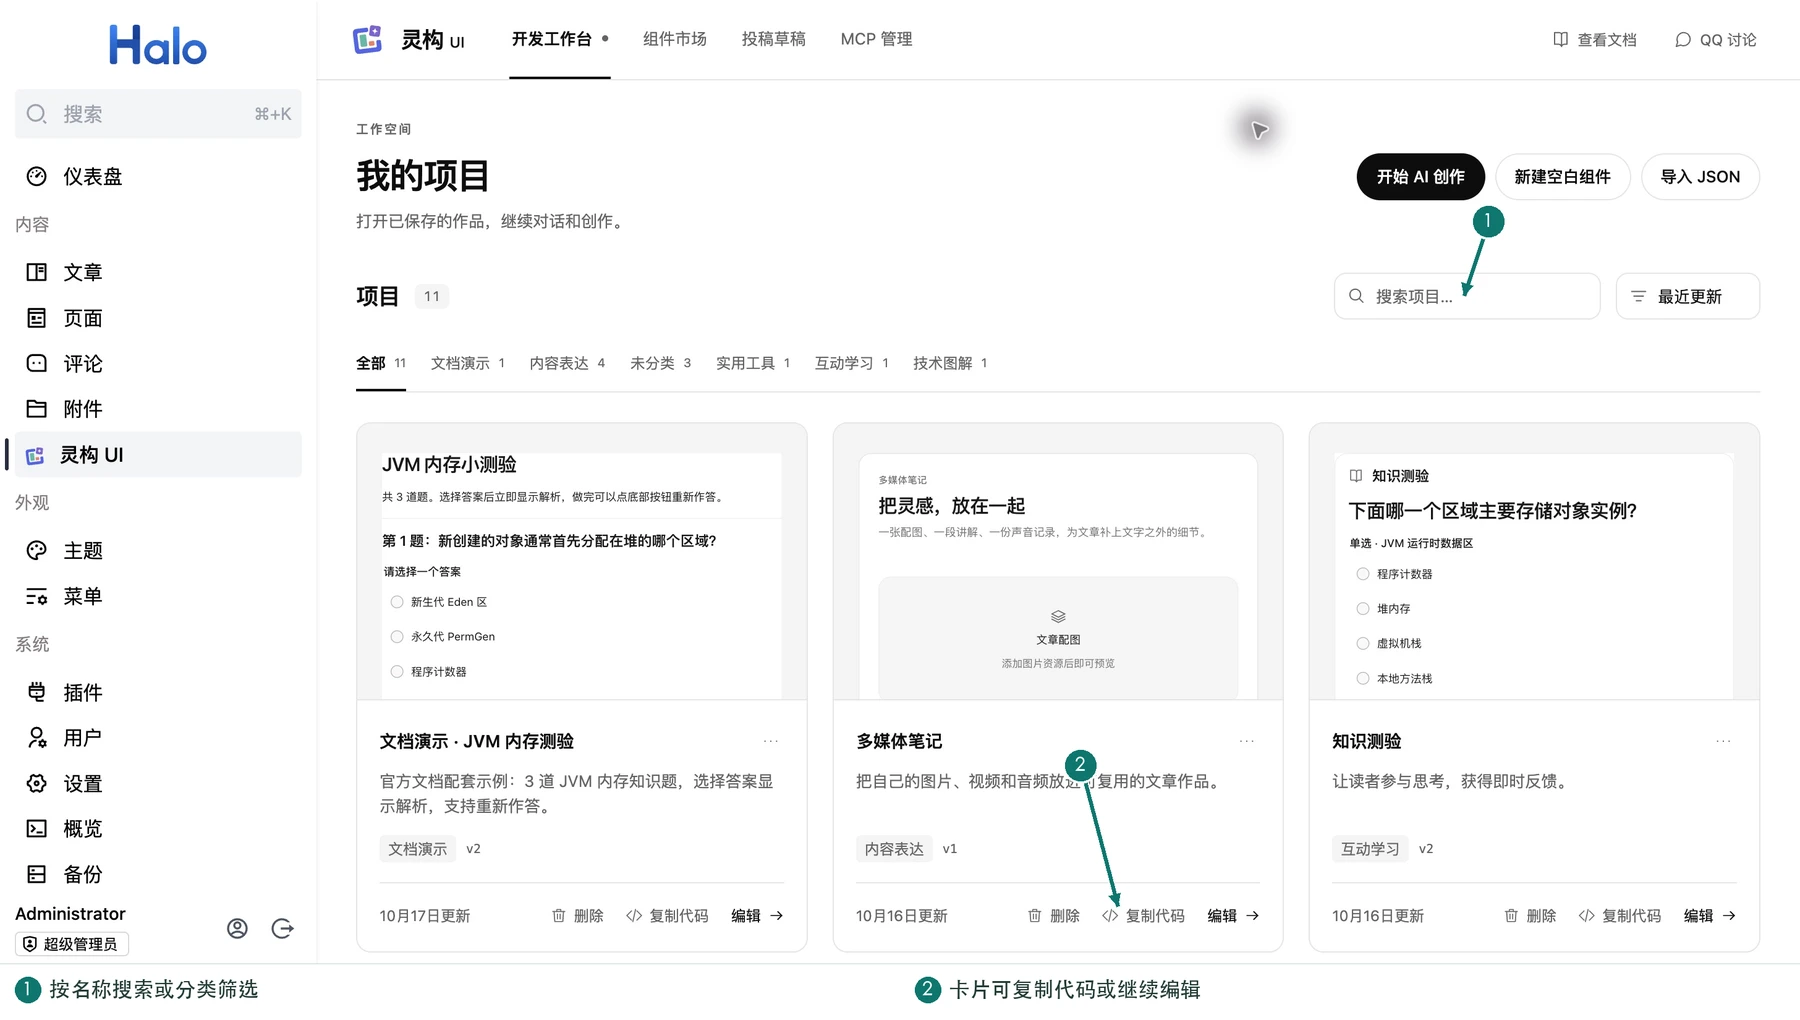Select the 永久代 PermGen radio option
The image size is (1800, 1020).
[x=397, y=637]
